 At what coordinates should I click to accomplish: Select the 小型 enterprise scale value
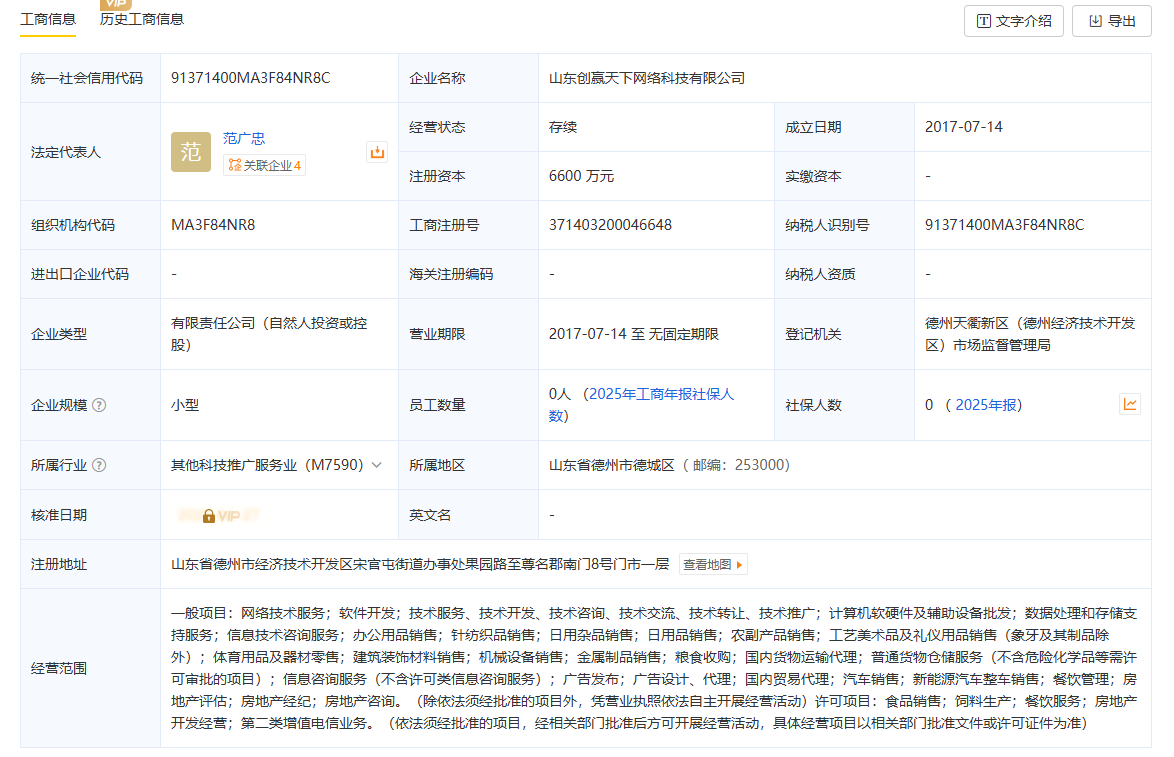click(x=185, y=405)
